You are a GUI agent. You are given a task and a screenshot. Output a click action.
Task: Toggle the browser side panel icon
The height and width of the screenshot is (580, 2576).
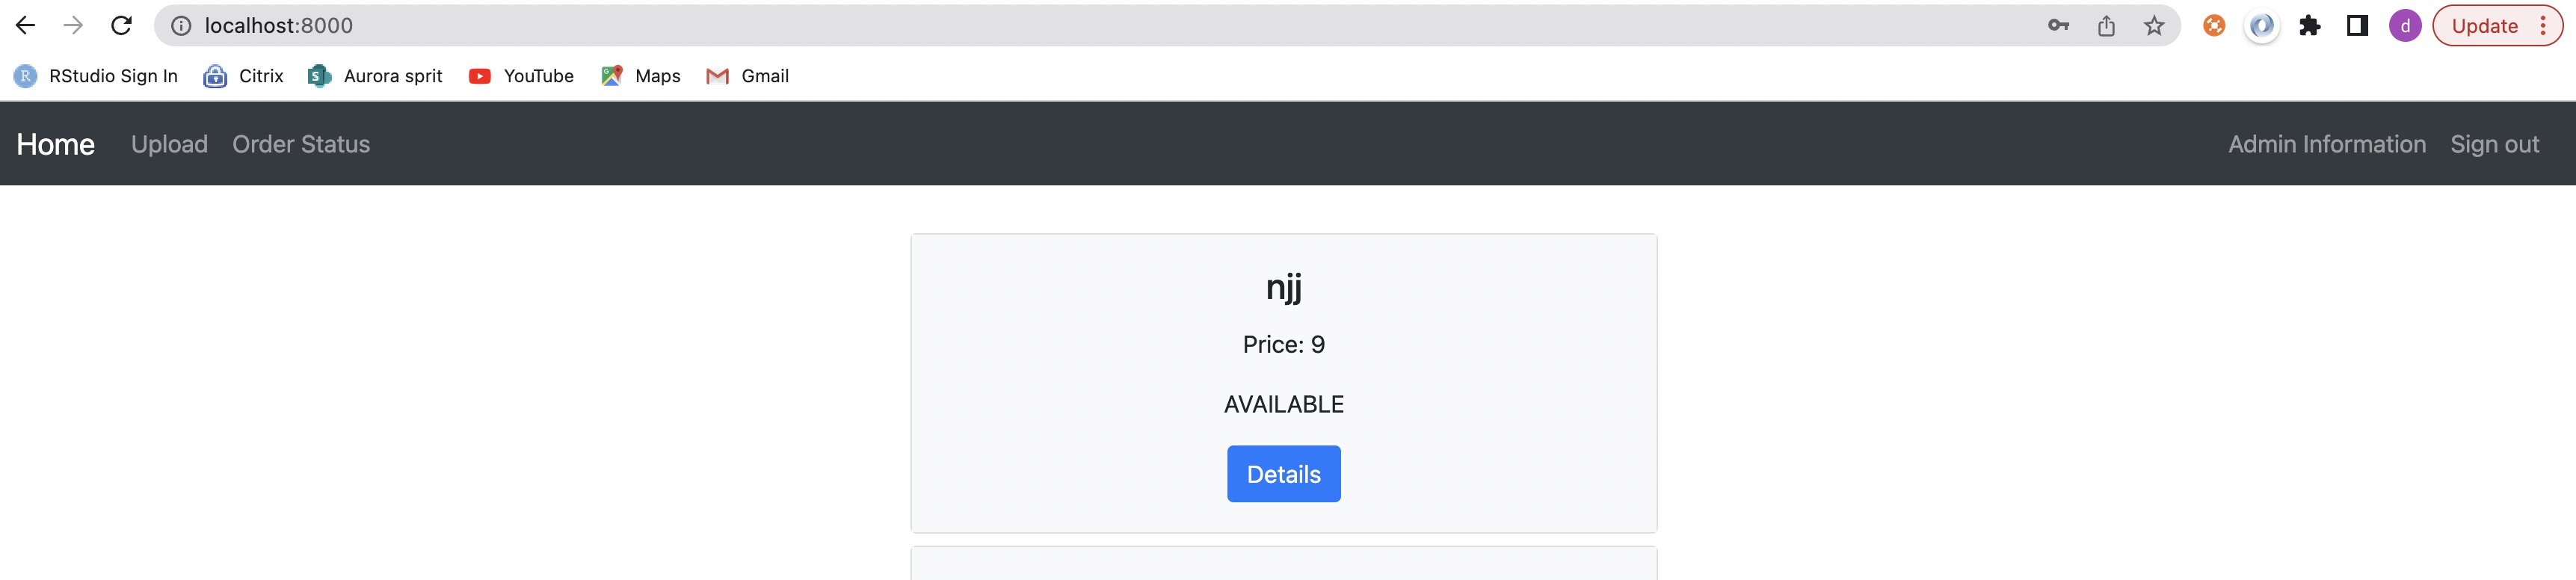2357,26
